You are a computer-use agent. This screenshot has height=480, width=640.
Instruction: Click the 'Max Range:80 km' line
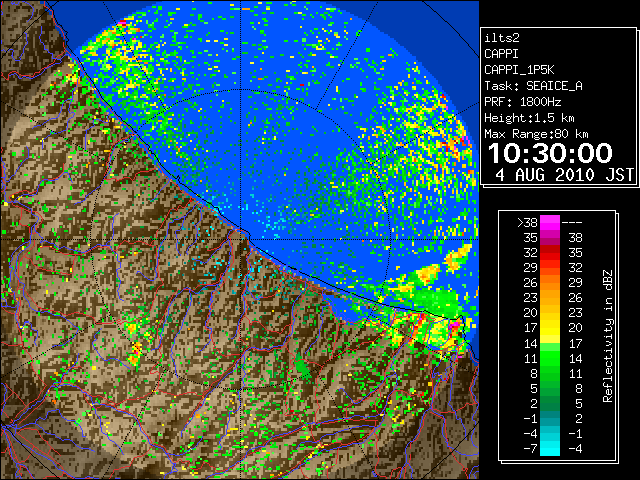click(x=536, y=134)
